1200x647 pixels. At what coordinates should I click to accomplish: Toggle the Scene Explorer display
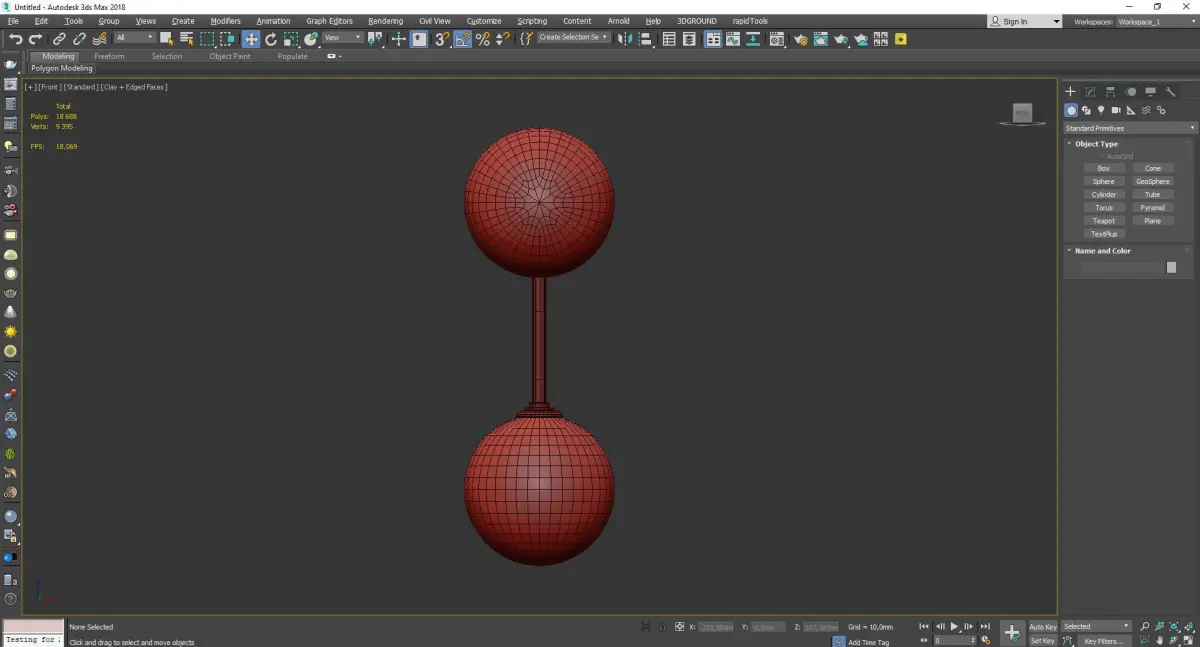(669, 39)
